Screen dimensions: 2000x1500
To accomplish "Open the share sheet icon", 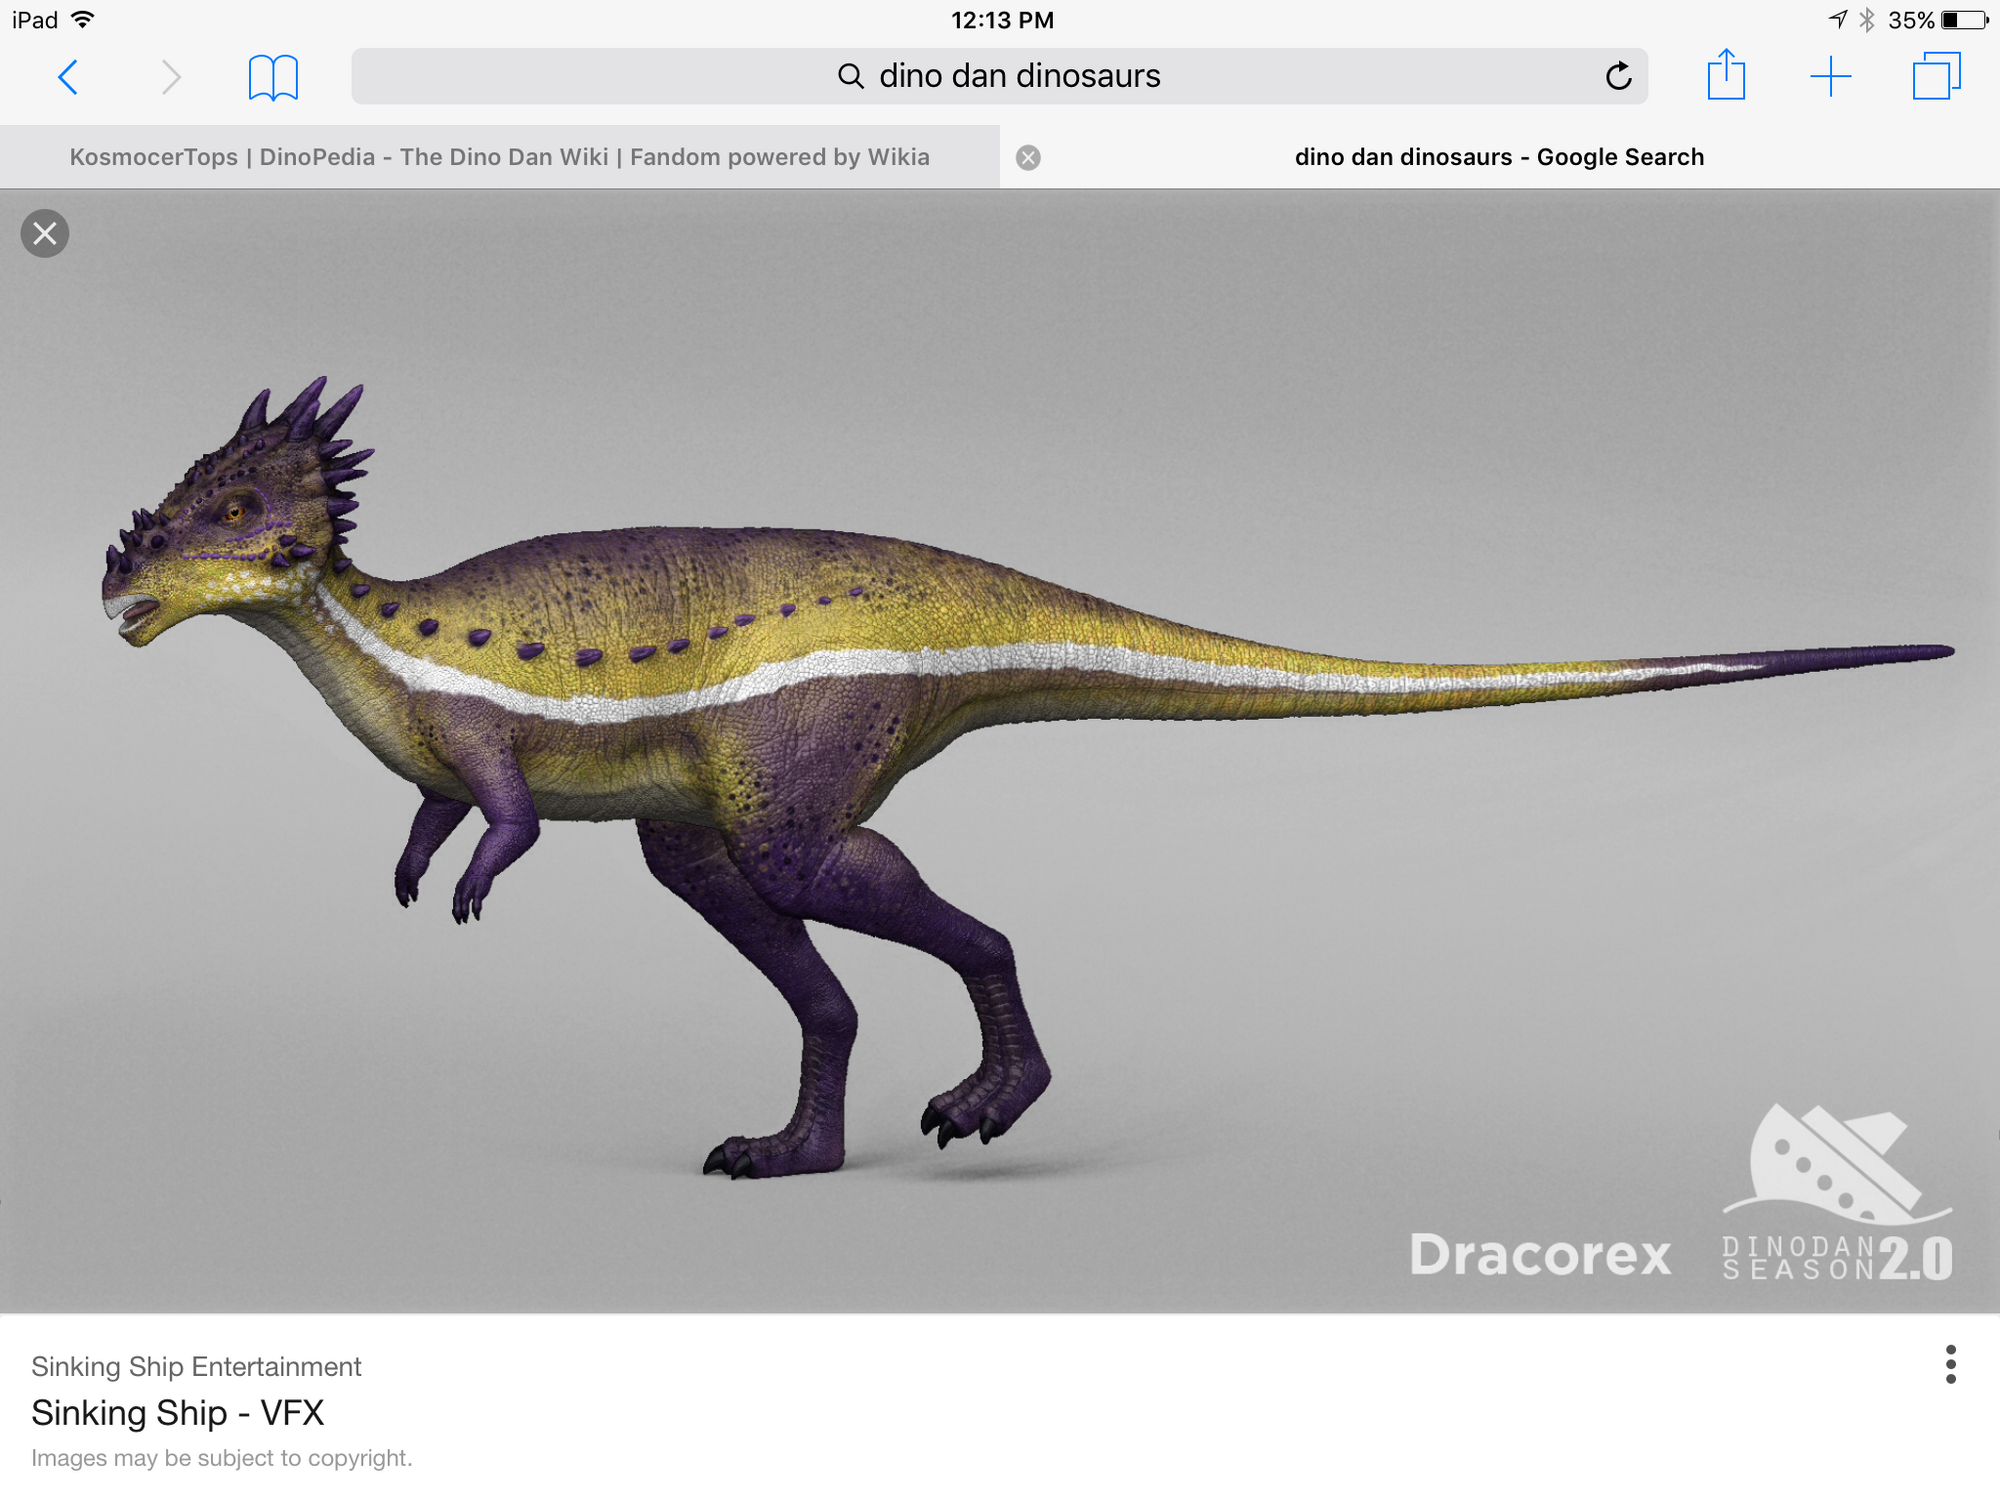I will point(1726,75).
